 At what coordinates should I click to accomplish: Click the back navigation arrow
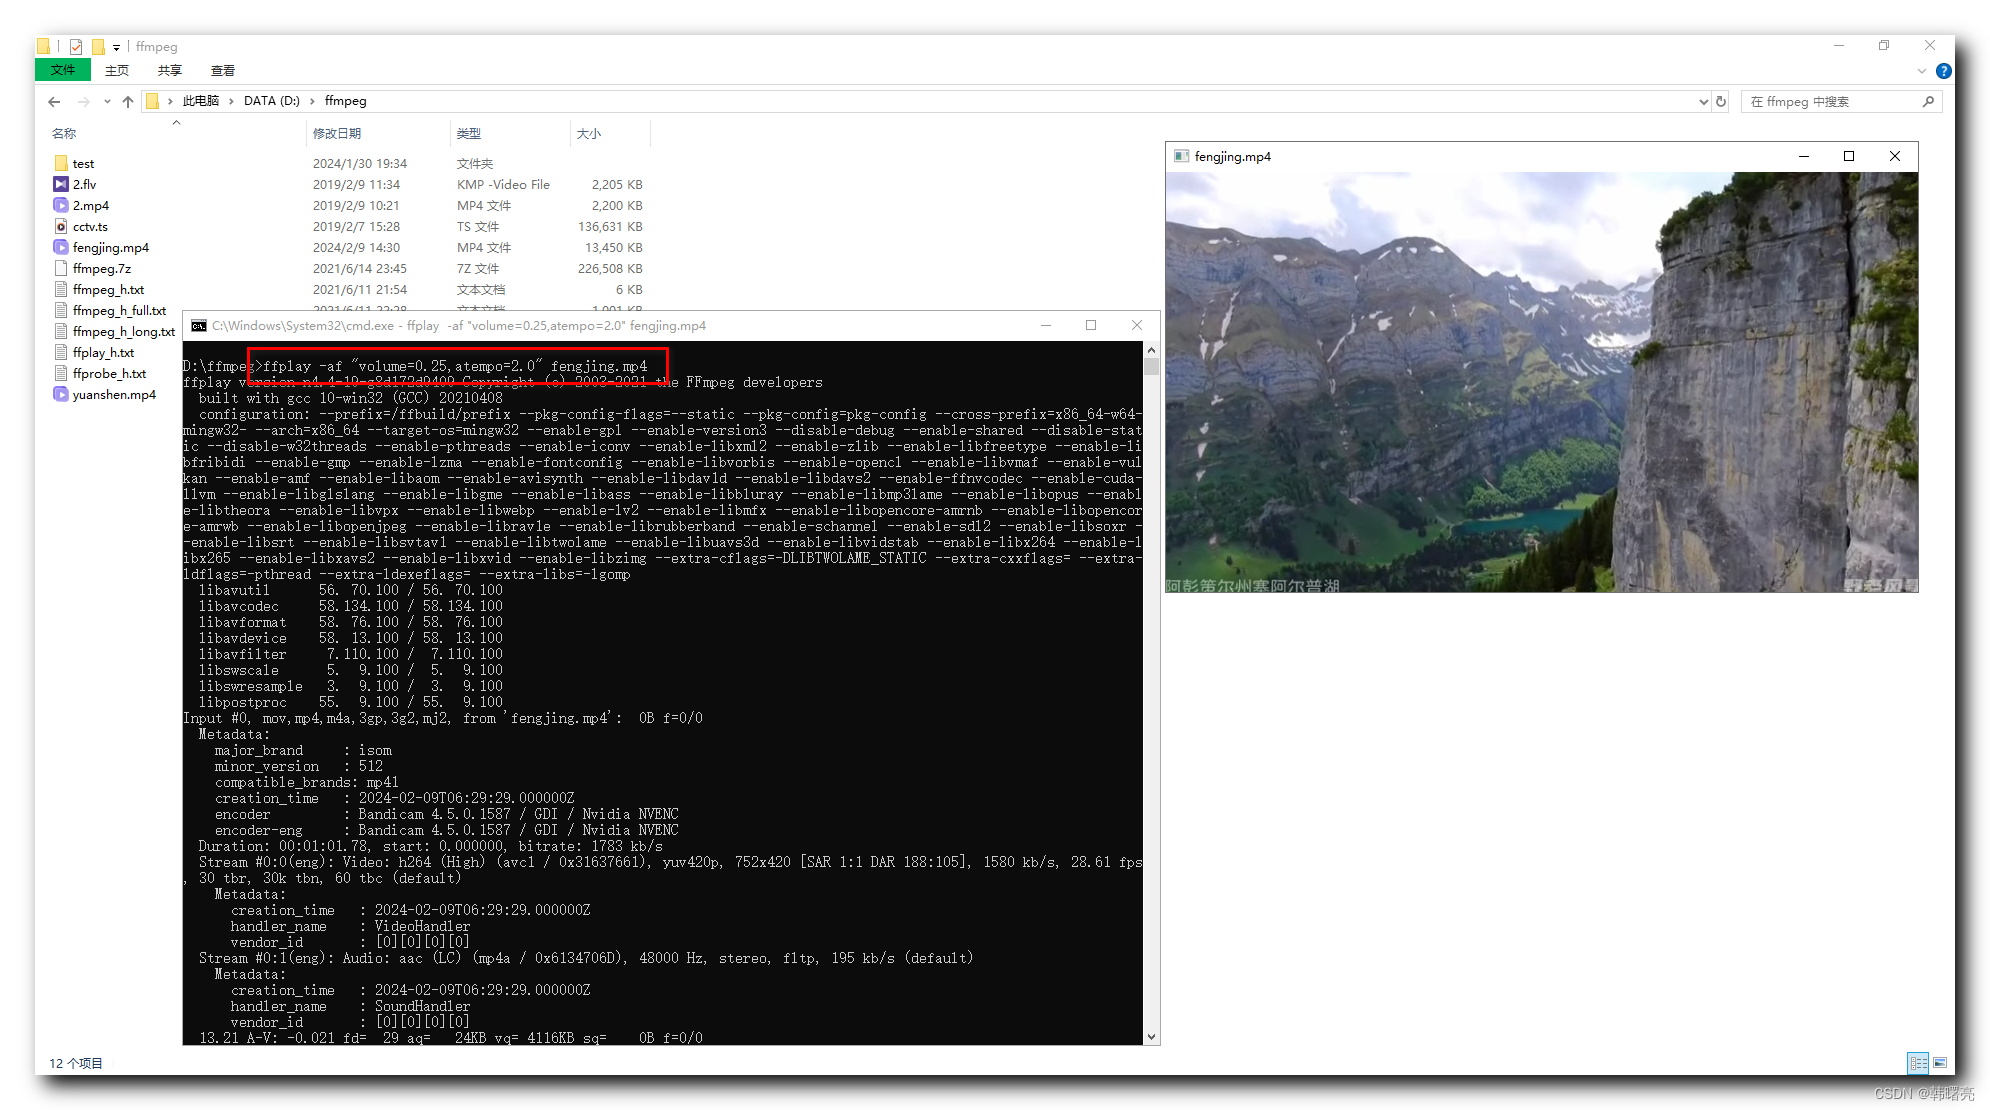click(x=53, y=101)
